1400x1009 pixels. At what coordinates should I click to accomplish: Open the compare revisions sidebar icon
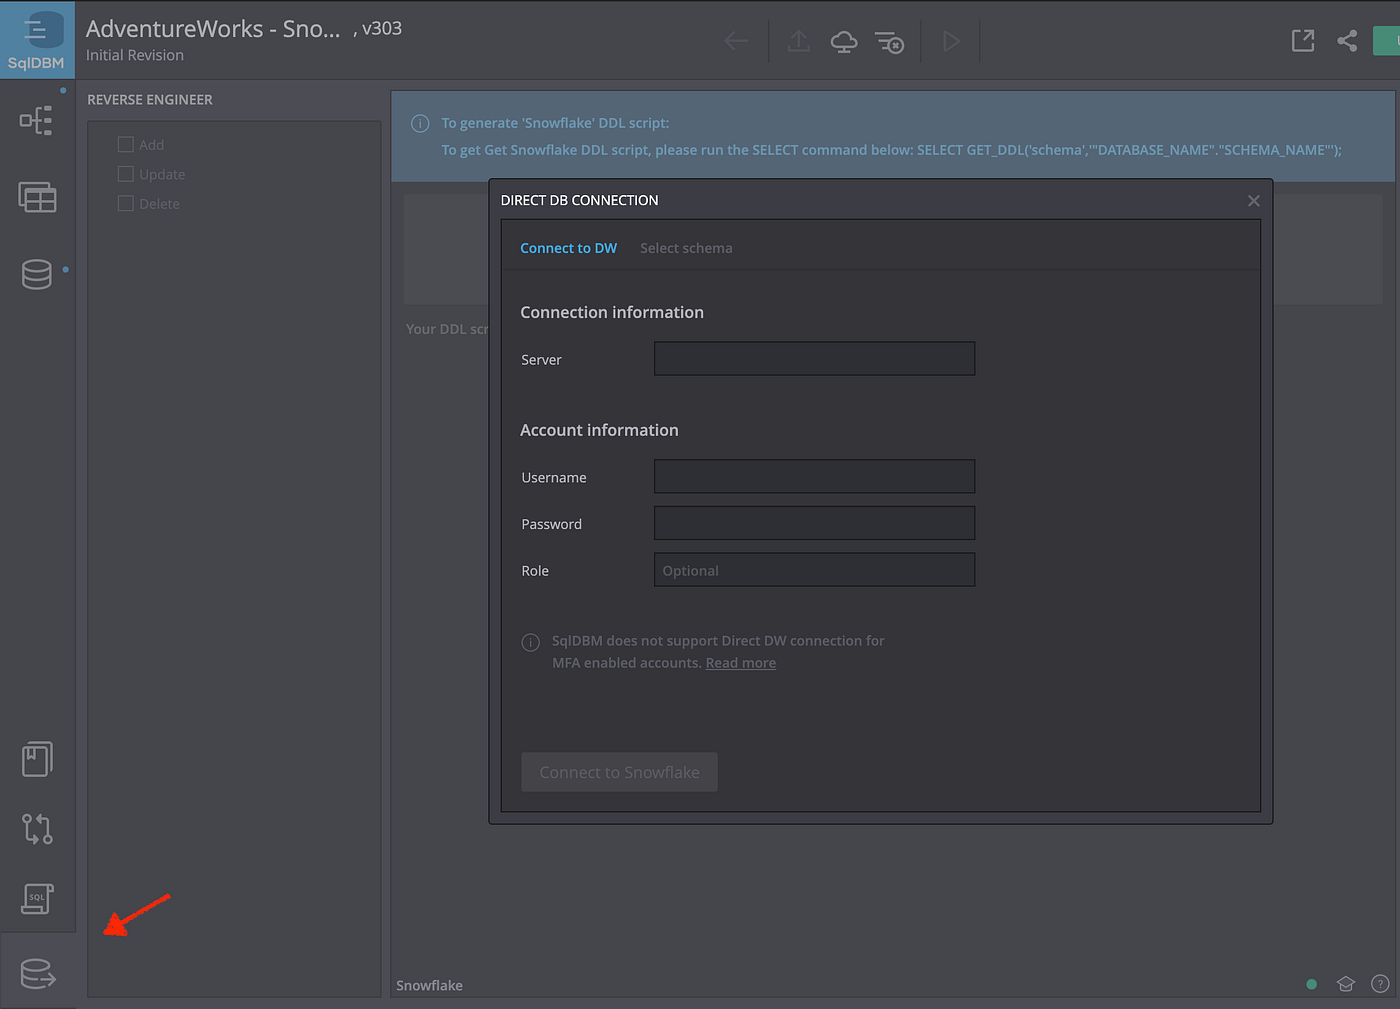point(37,829)
